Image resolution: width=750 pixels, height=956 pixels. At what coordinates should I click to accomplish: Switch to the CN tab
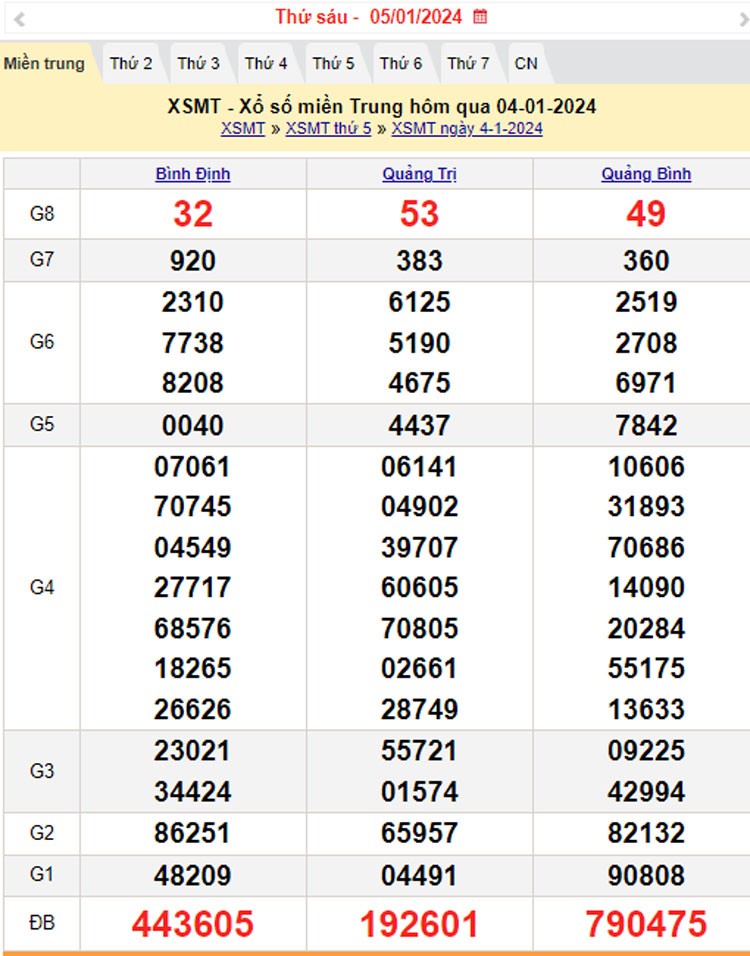526,63
